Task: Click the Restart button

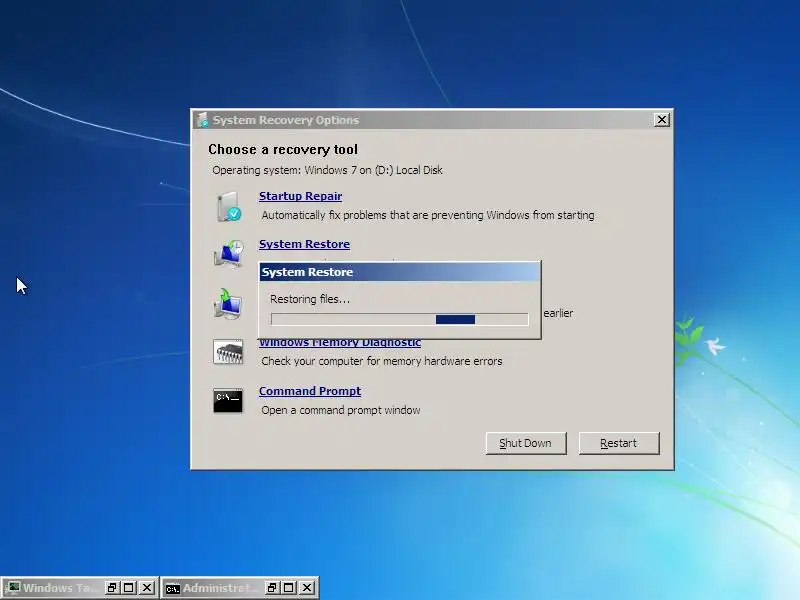Action: [619, 443]
